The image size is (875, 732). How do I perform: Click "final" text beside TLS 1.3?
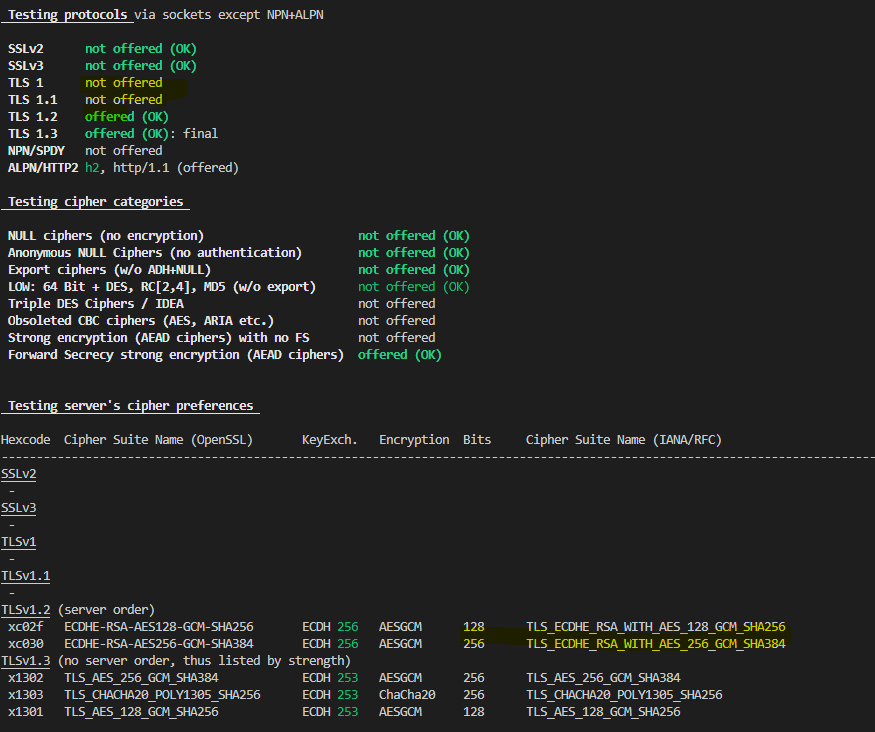click(x=200, y=133)
